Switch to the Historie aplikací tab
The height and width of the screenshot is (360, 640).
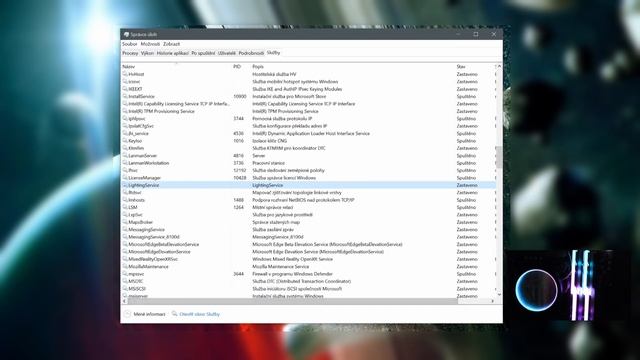click(173, 53)
